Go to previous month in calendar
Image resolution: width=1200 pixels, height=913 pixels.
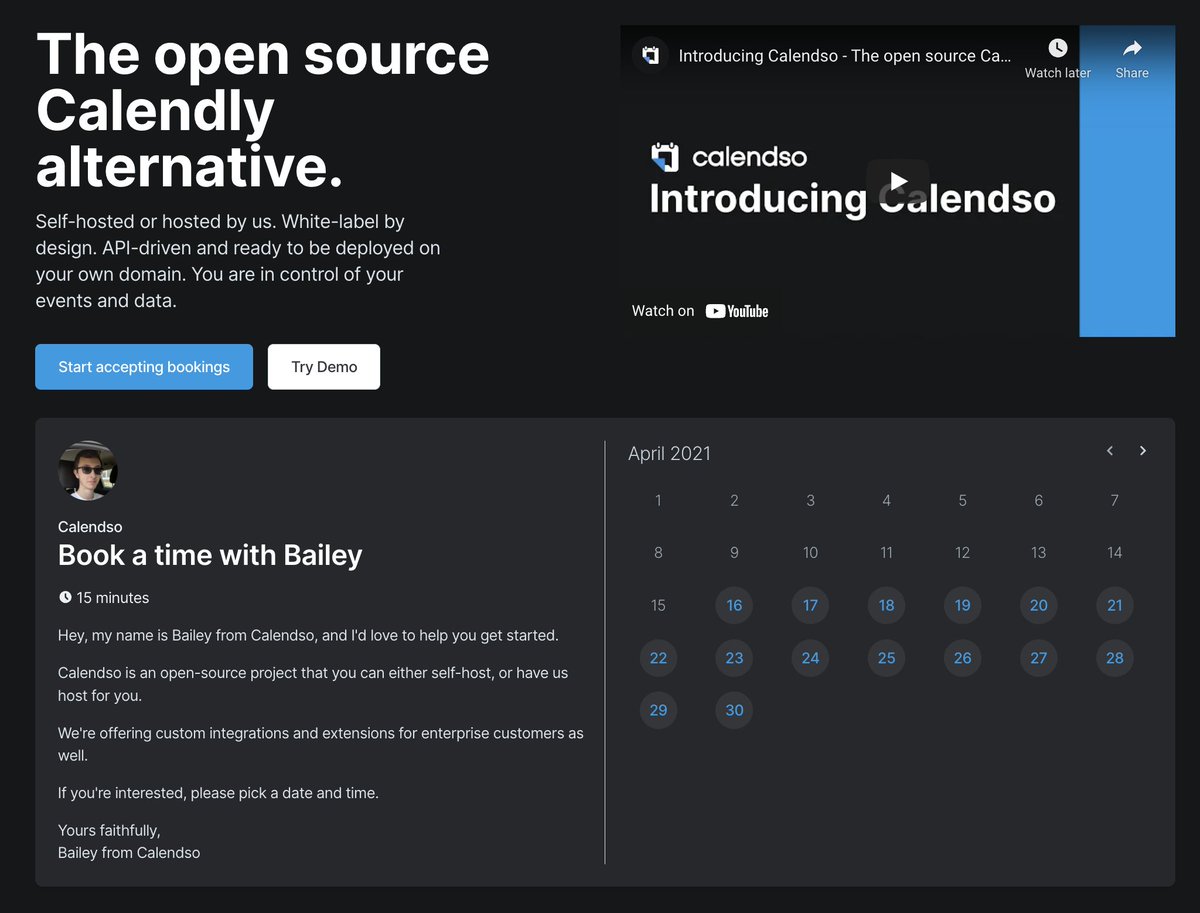[1110, 451]
